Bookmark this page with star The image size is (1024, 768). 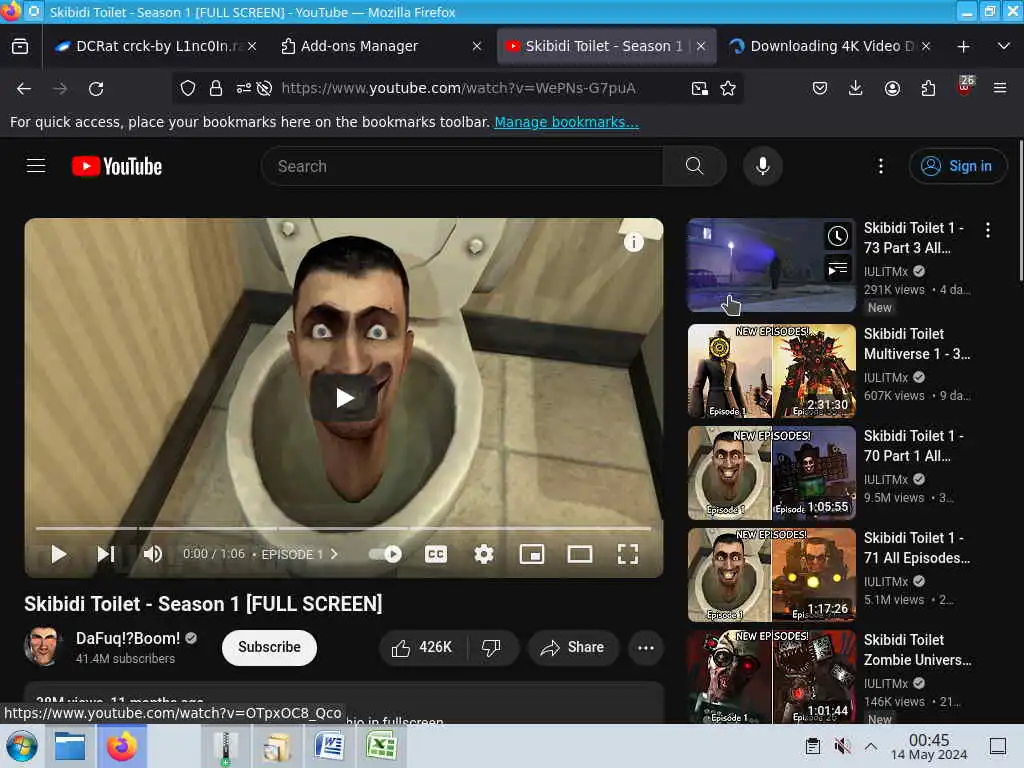click(728, 88)
